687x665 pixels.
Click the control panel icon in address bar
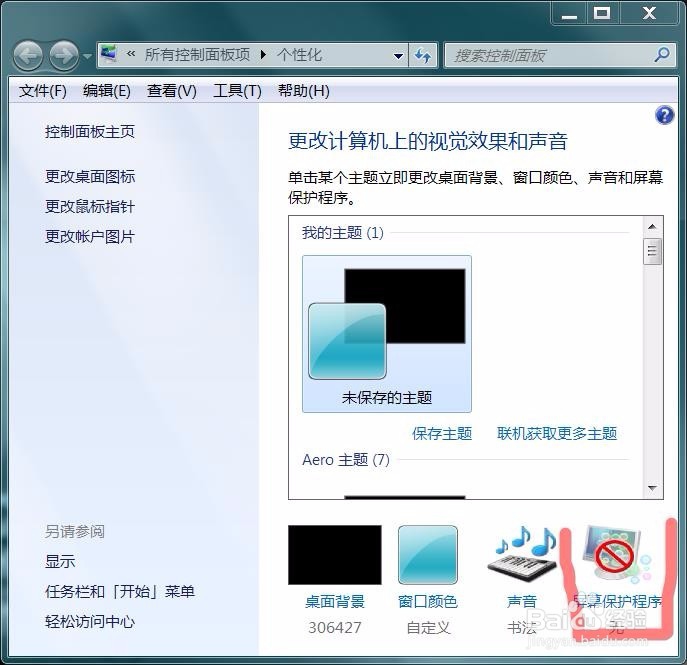pyautogui.click(x=108, y=54)
